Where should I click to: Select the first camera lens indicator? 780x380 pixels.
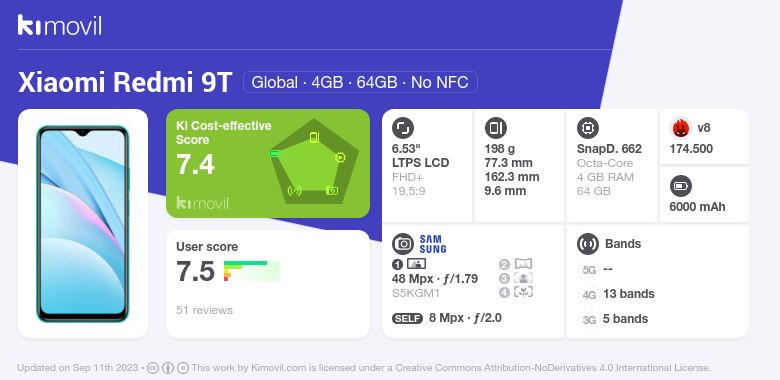pos(409,264)
